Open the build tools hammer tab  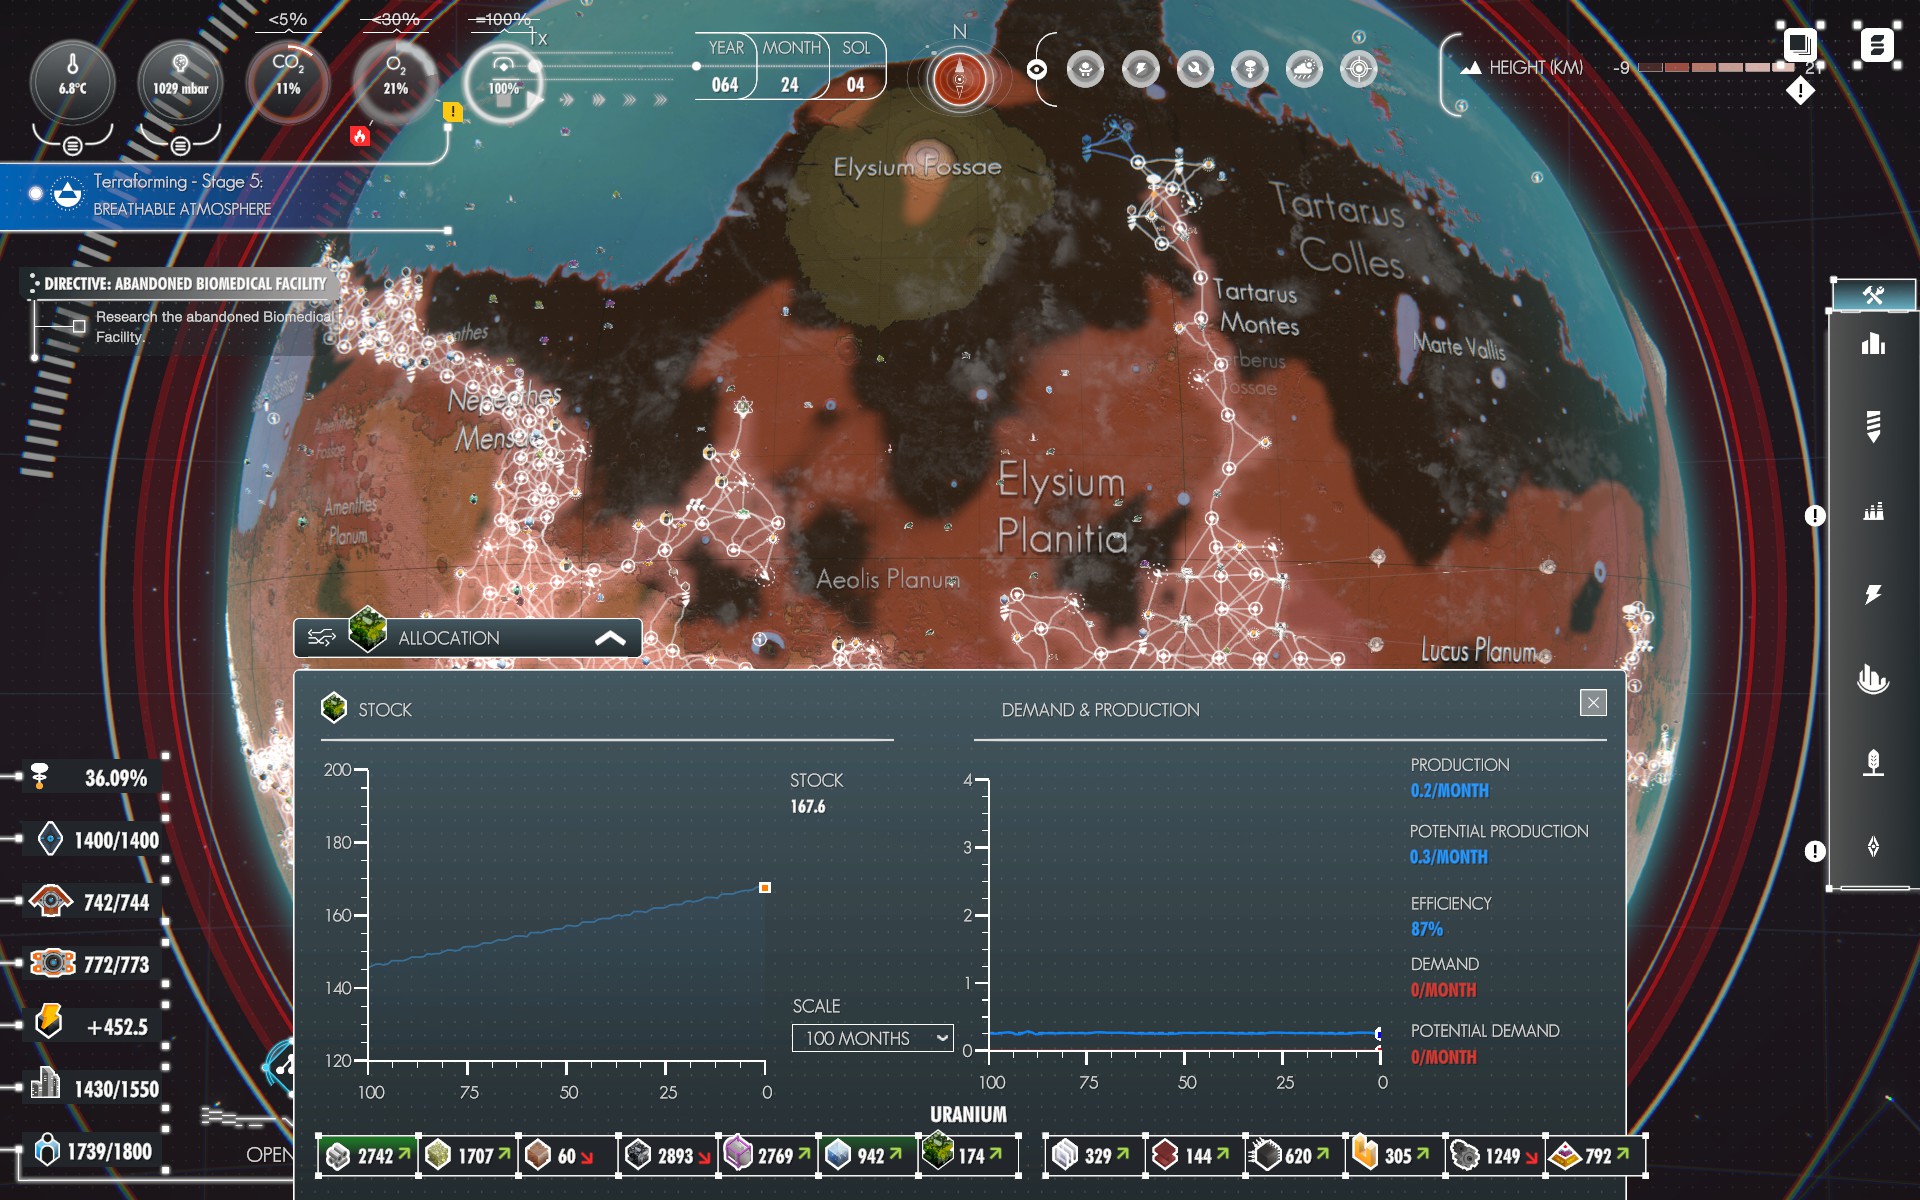point(1873,295)
